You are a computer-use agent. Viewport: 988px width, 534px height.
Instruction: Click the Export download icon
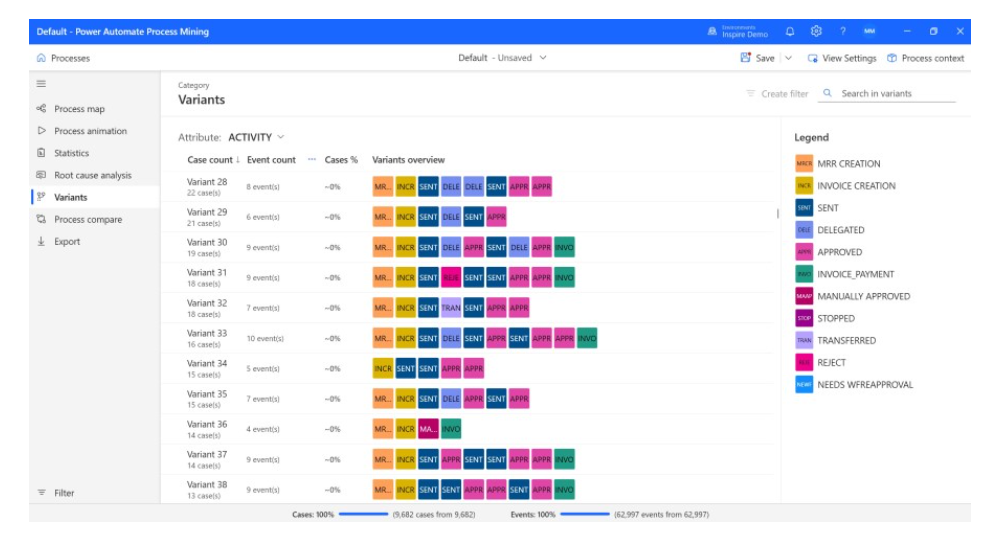[41, 241]
